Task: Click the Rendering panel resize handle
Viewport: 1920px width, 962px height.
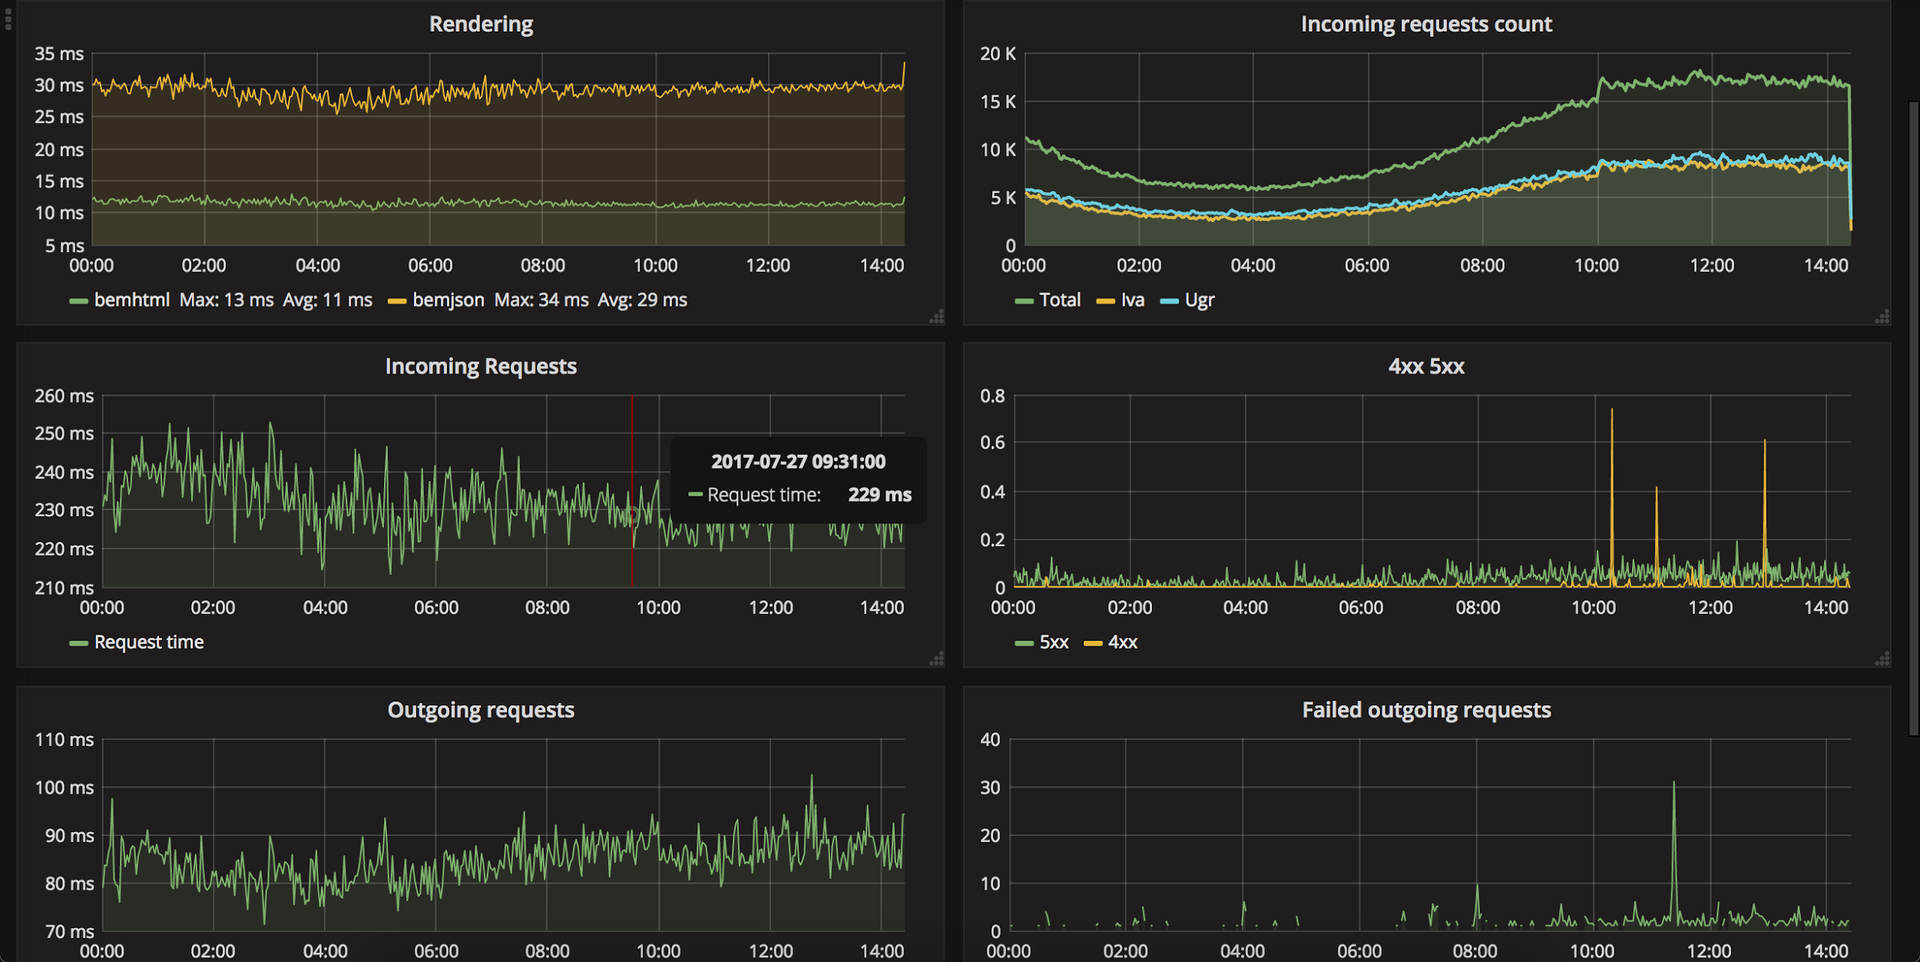Action: pos(937,317)
